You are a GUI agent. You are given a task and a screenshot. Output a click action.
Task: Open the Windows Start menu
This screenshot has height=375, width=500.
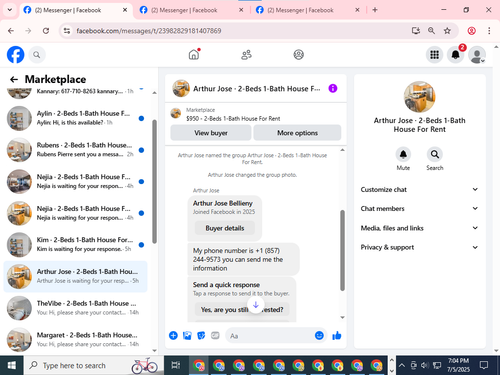click(12, 365)
